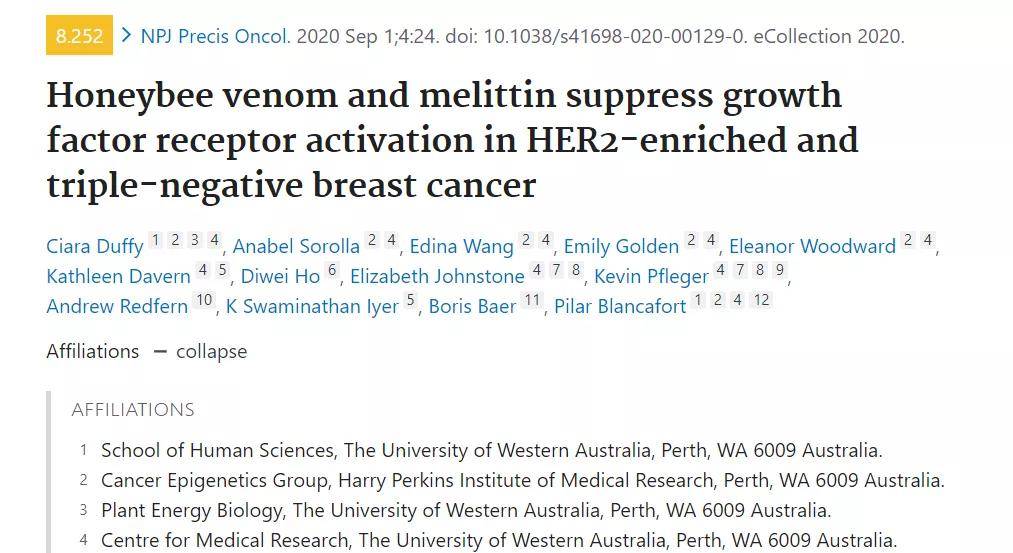
Task: Click author Elizabeth Johnstone
Action: point(437,276)
